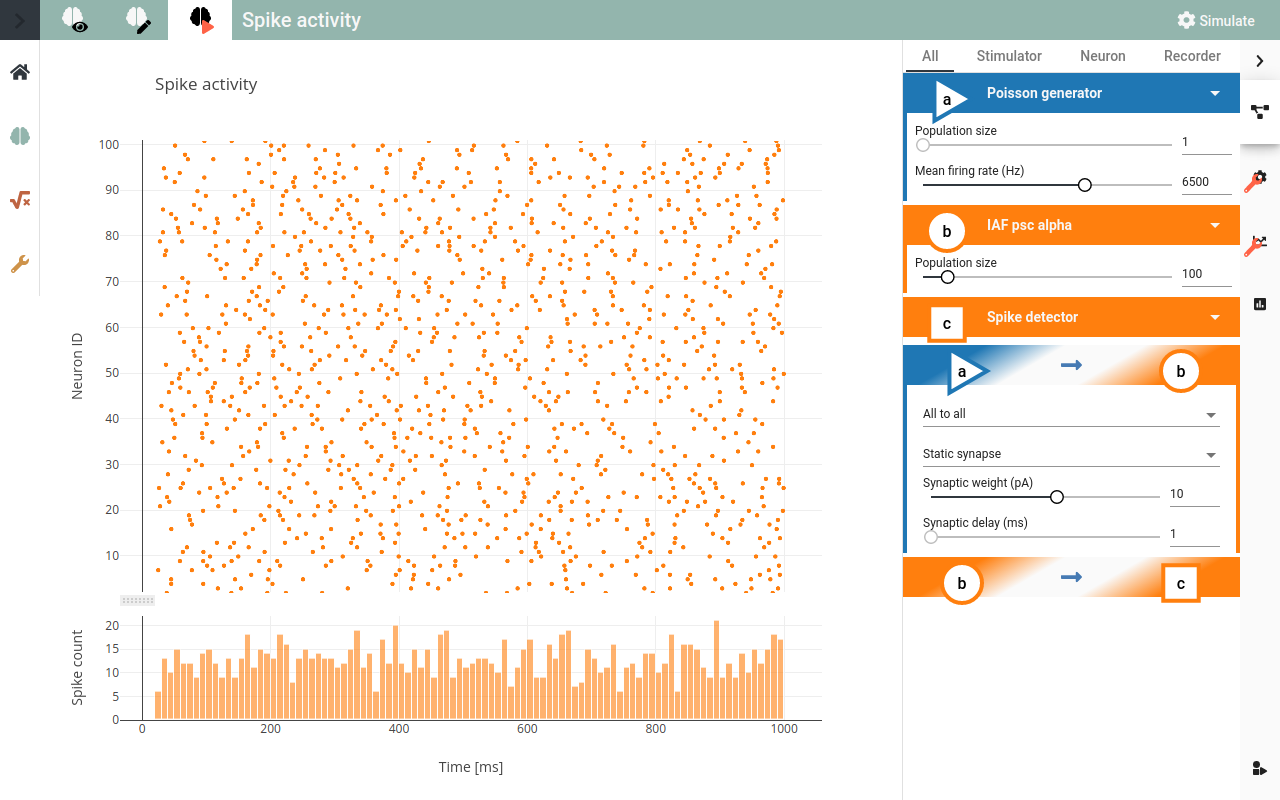
Task: Open the Poisson generator dropdown arrow
Action: point(1215,93)
